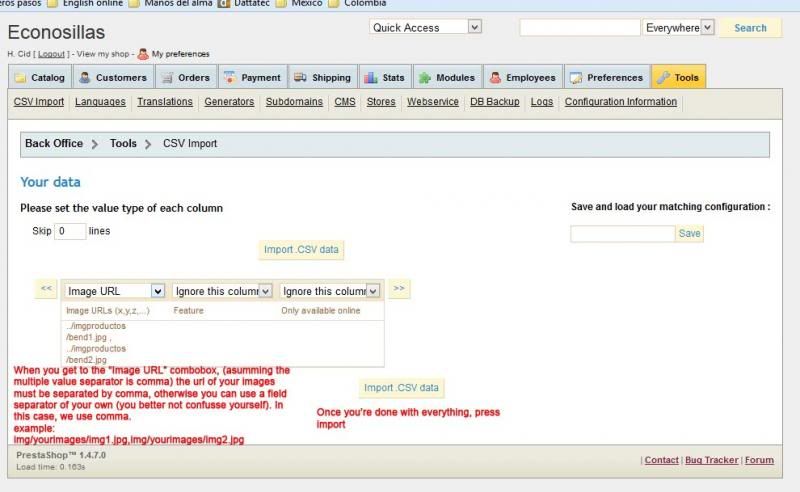This screenshot has height=492, width=800.
Task: Click the Logout link
Action: 51,54
